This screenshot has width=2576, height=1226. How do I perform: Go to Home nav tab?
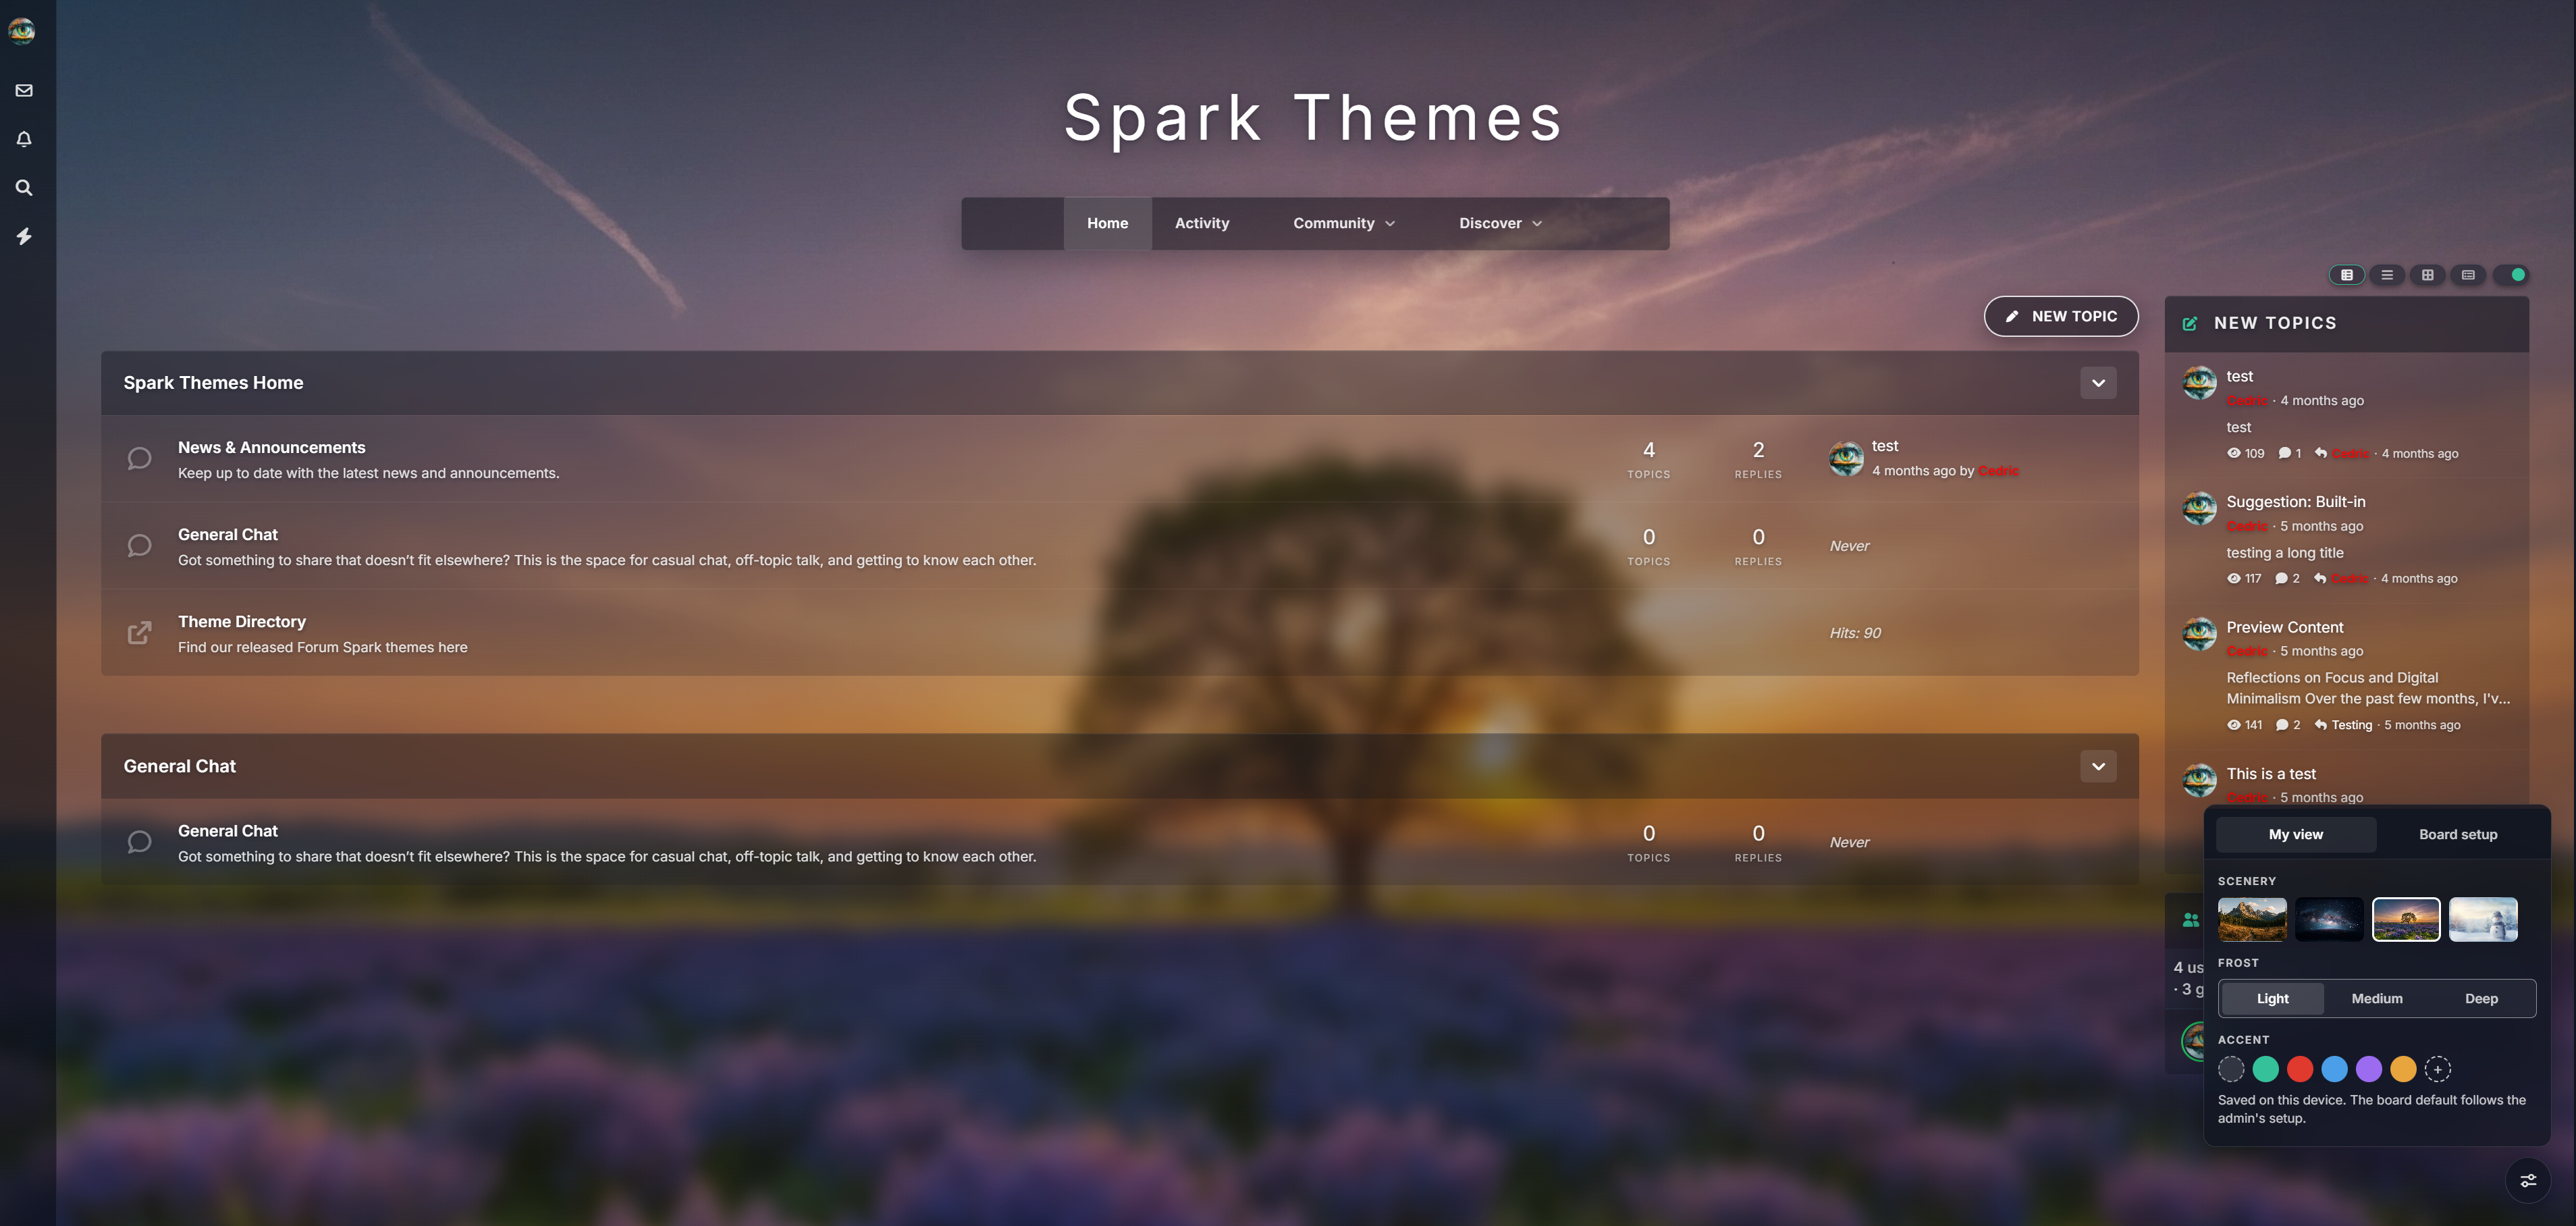(x=1107, y=223)
